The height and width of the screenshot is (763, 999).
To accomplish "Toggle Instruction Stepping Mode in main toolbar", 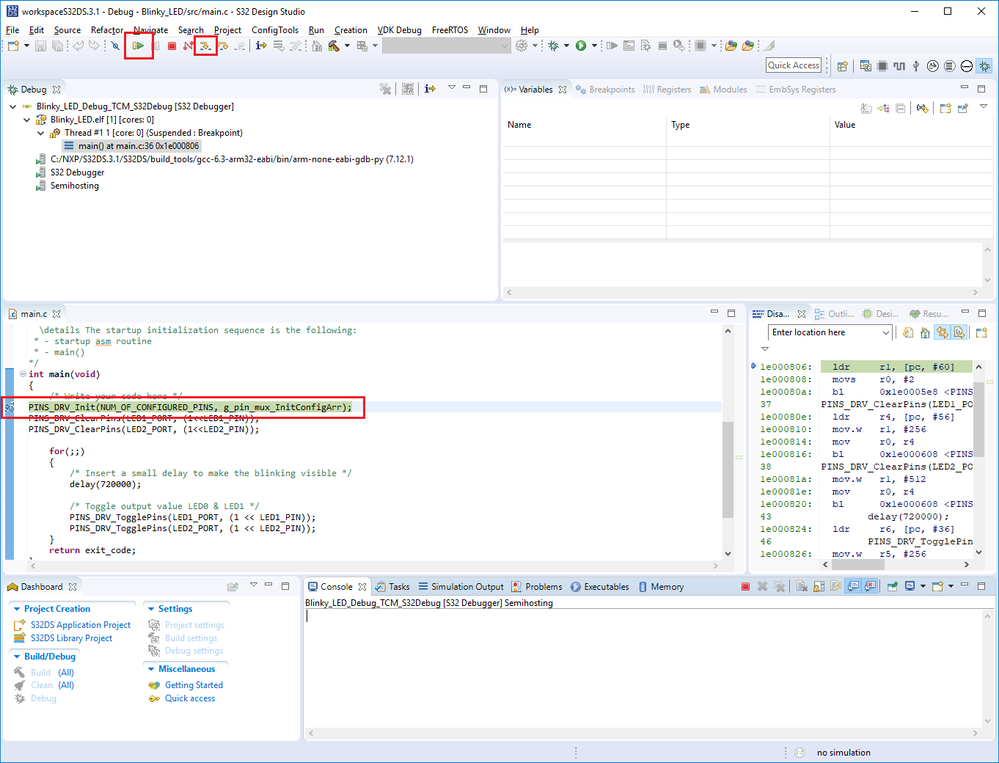I will (261, 46).
